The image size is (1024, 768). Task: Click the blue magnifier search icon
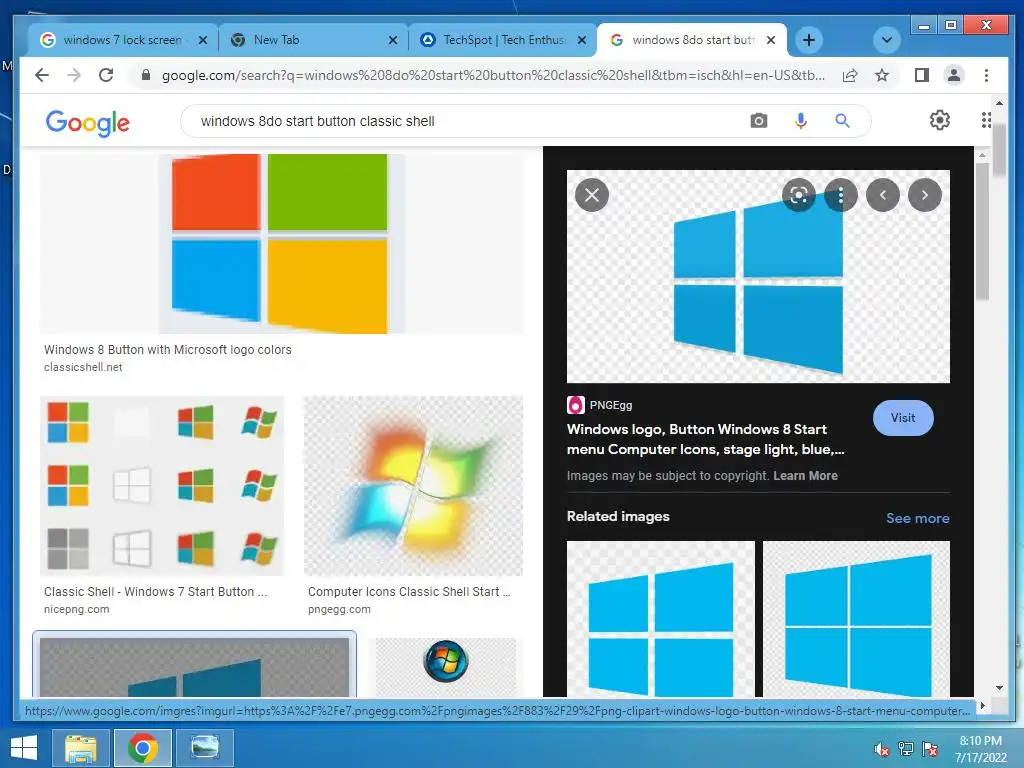coord(842,121)
